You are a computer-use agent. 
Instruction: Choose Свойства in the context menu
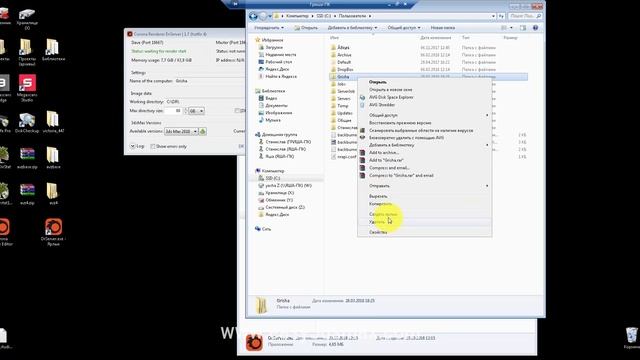(378, 232)
